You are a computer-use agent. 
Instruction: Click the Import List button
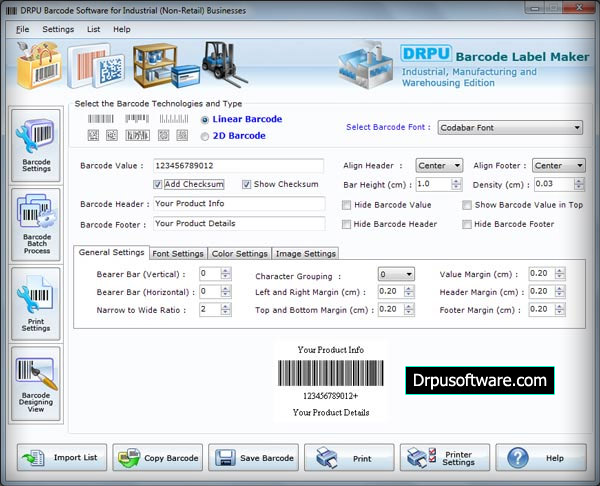tap(62, 457)
